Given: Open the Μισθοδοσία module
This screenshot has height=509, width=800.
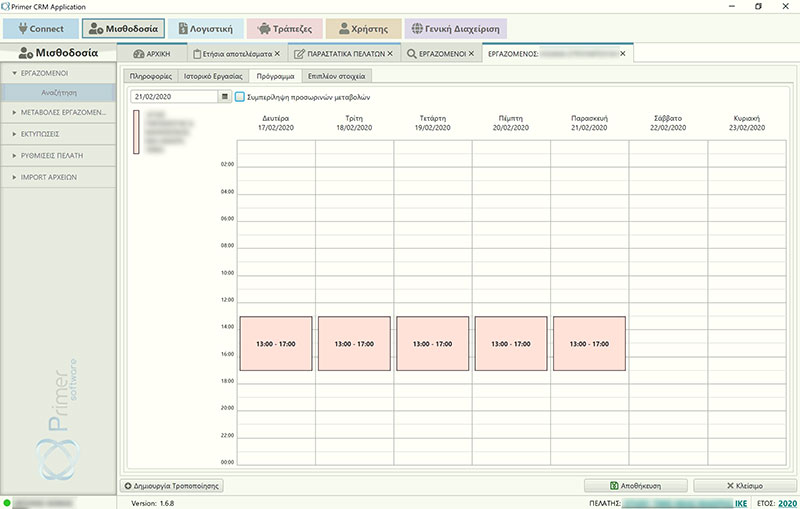Looking at the screenshot, I should pyautogui.click(x=123, y=29).
